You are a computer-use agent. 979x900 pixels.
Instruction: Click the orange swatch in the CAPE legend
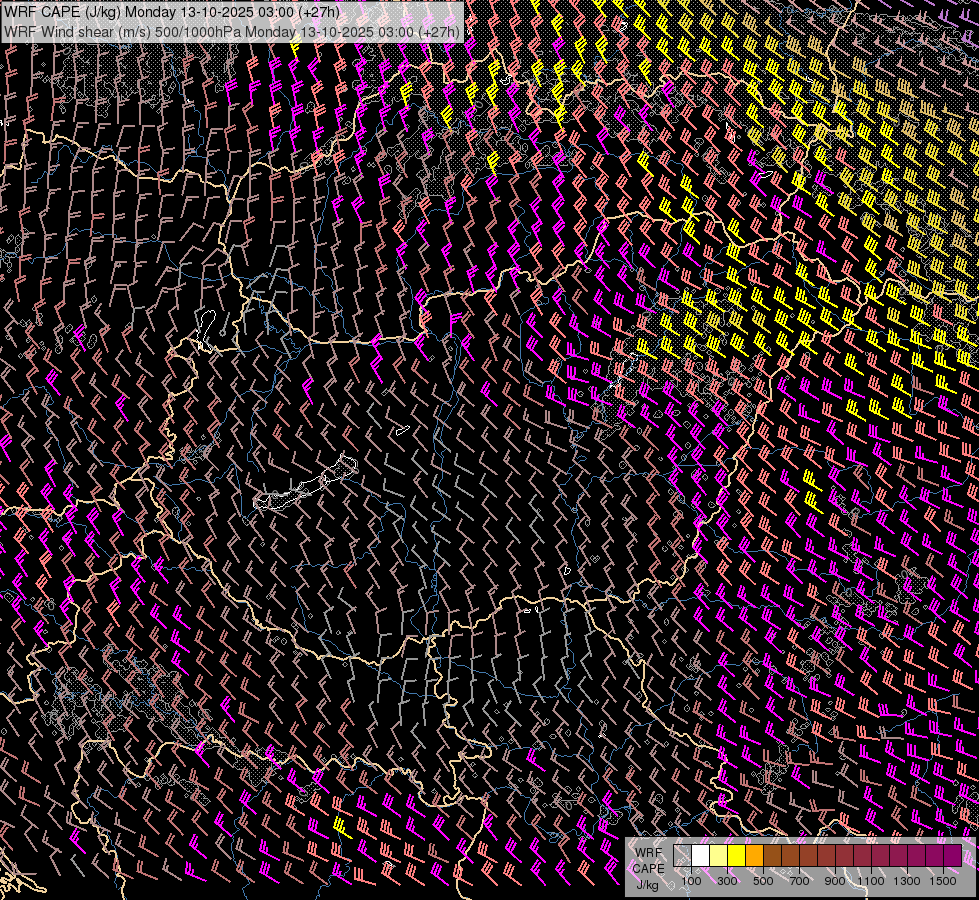[754, 856]
